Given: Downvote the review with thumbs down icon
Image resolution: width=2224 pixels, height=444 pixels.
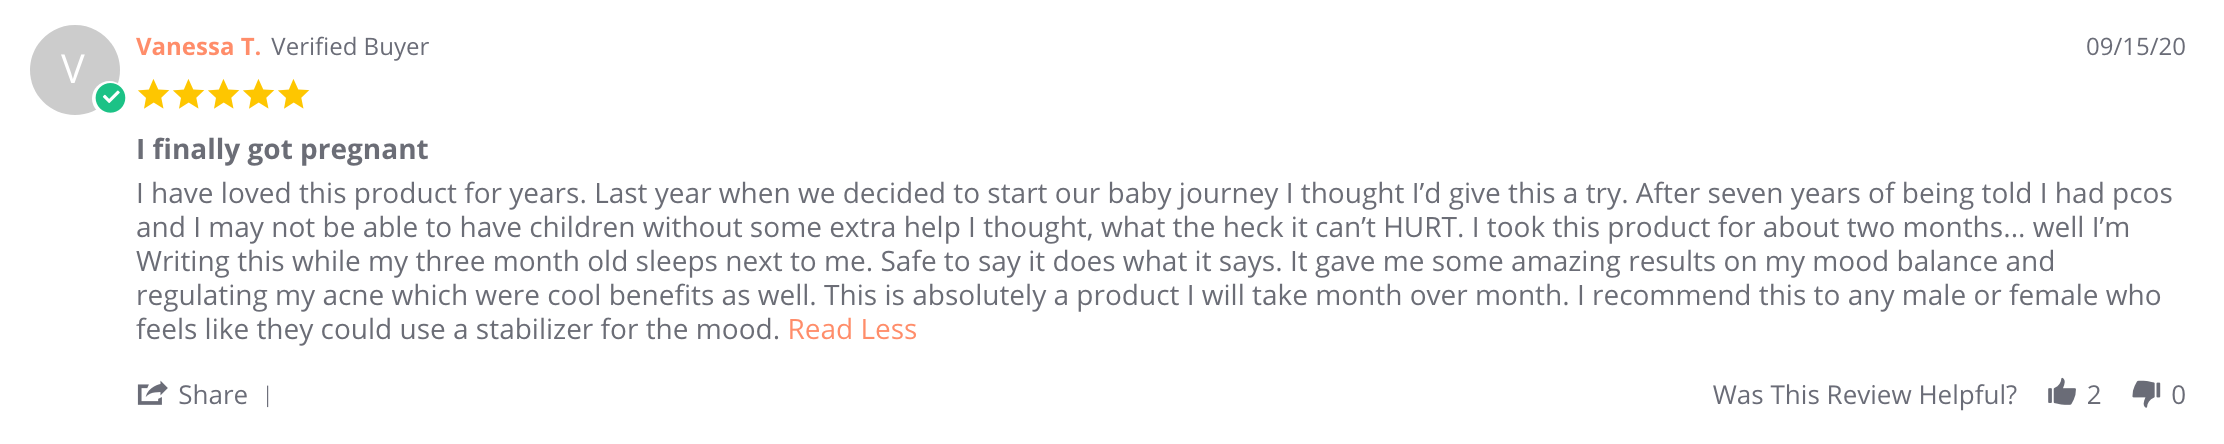Looking at the screenshot, I should 2146,393.
